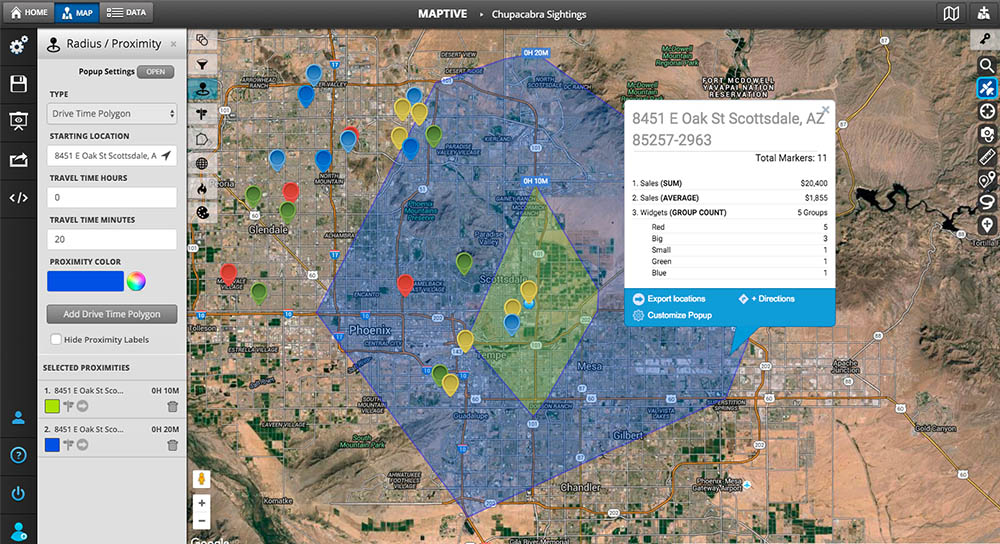
Task: Open the boundary globe tool
Action: click(x=202, y=163)
